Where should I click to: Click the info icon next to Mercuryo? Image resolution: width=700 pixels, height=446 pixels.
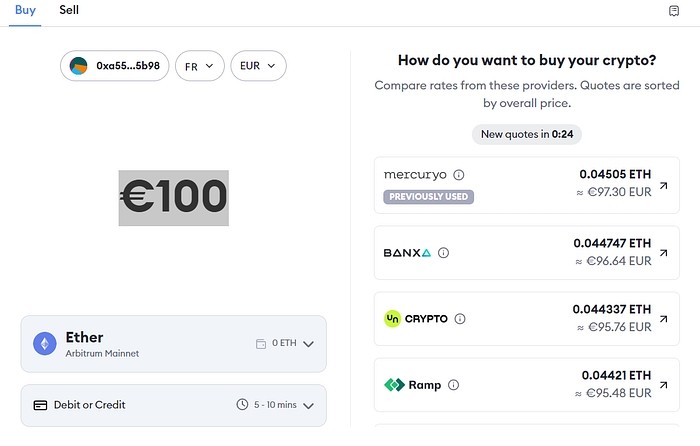(x=459, y=174)
